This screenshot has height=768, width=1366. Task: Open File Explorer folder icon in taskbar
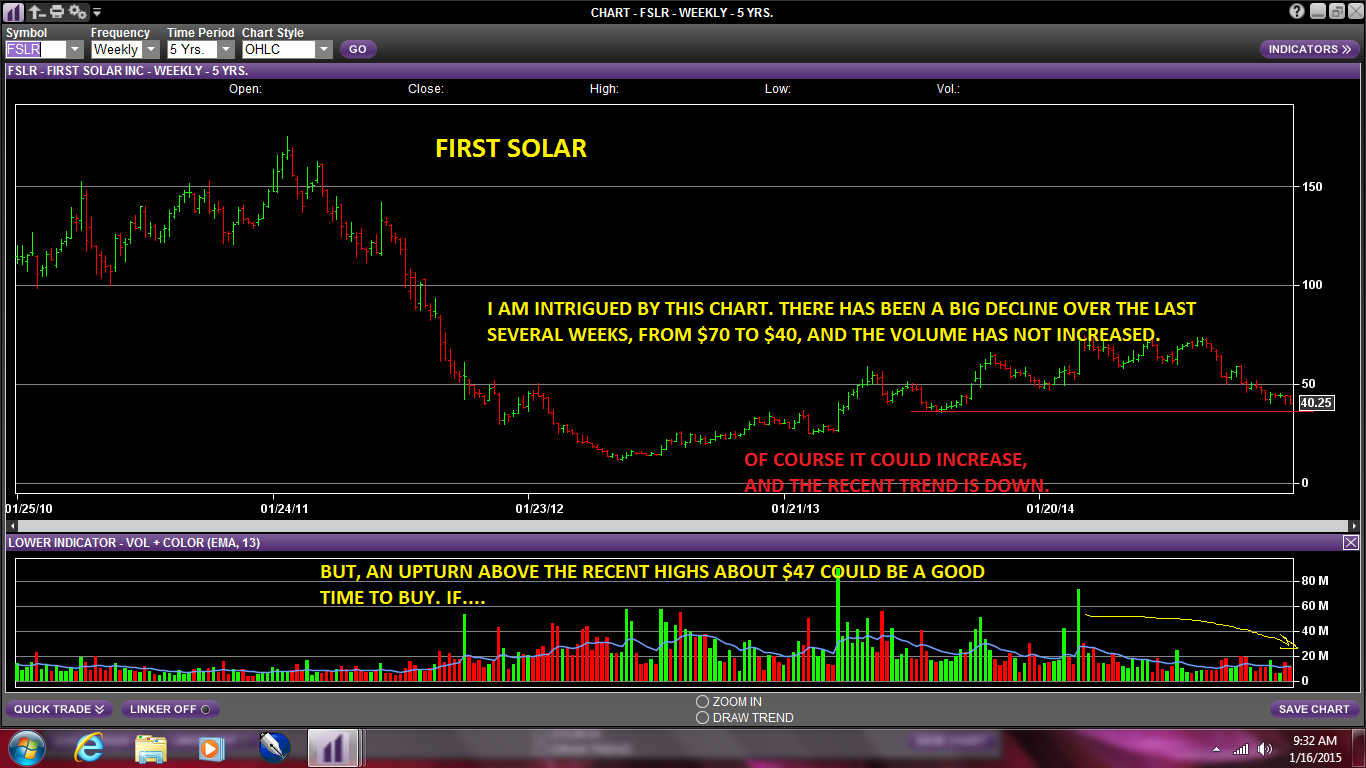pos(151,747)
